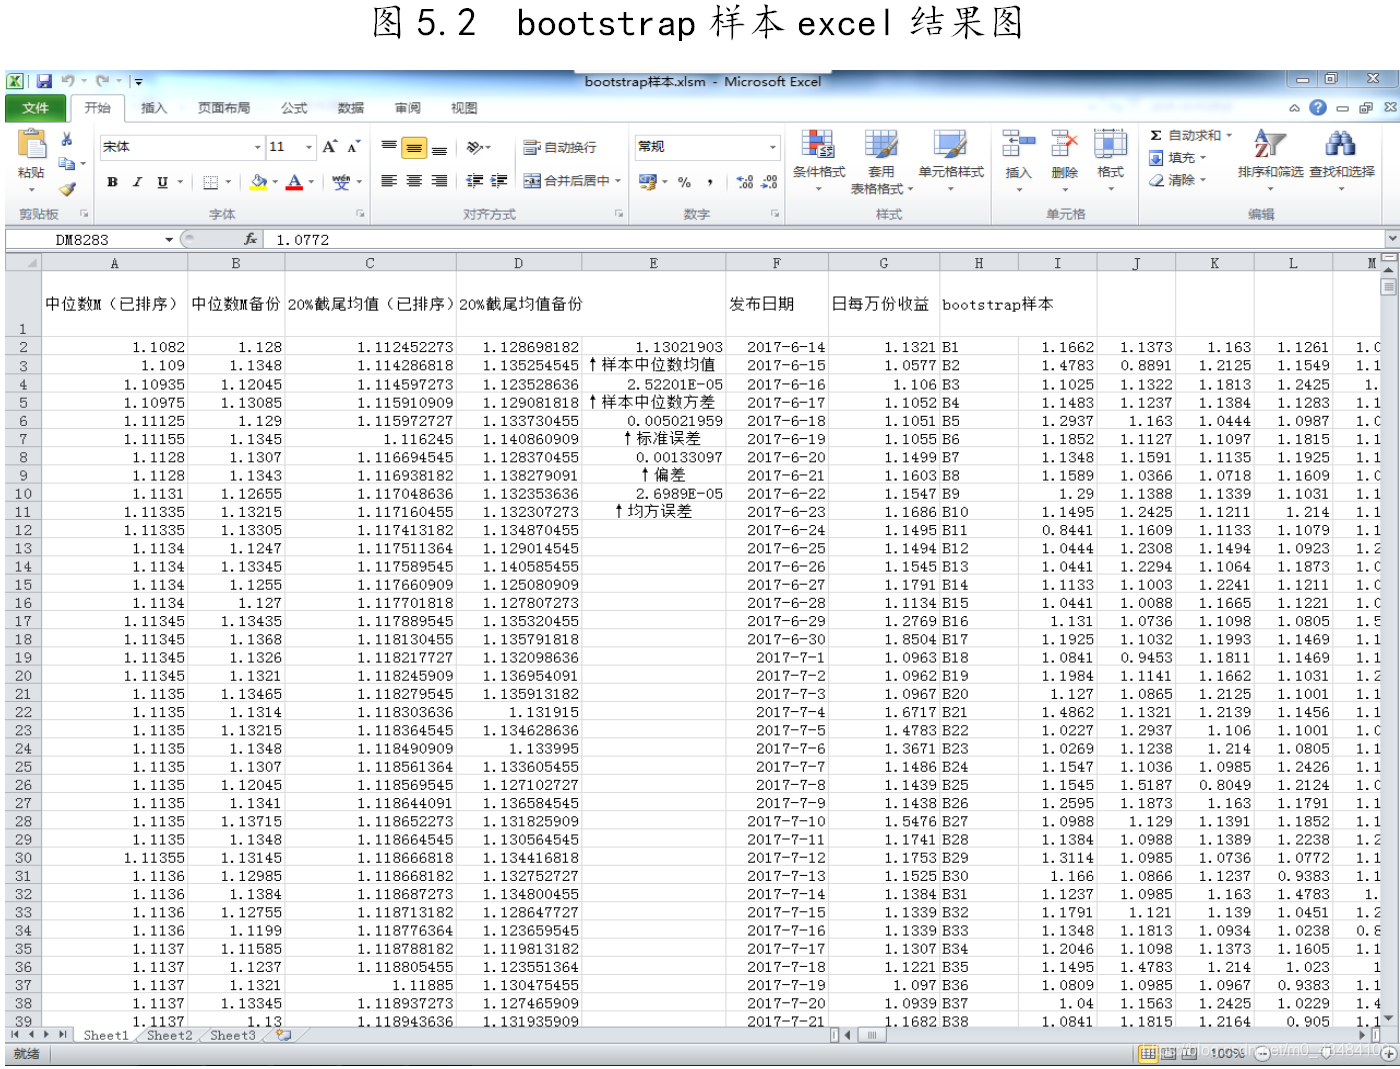Center cell text horizontally
Viewport: 1400px width, 1069px height.
[x=414, y=181]
